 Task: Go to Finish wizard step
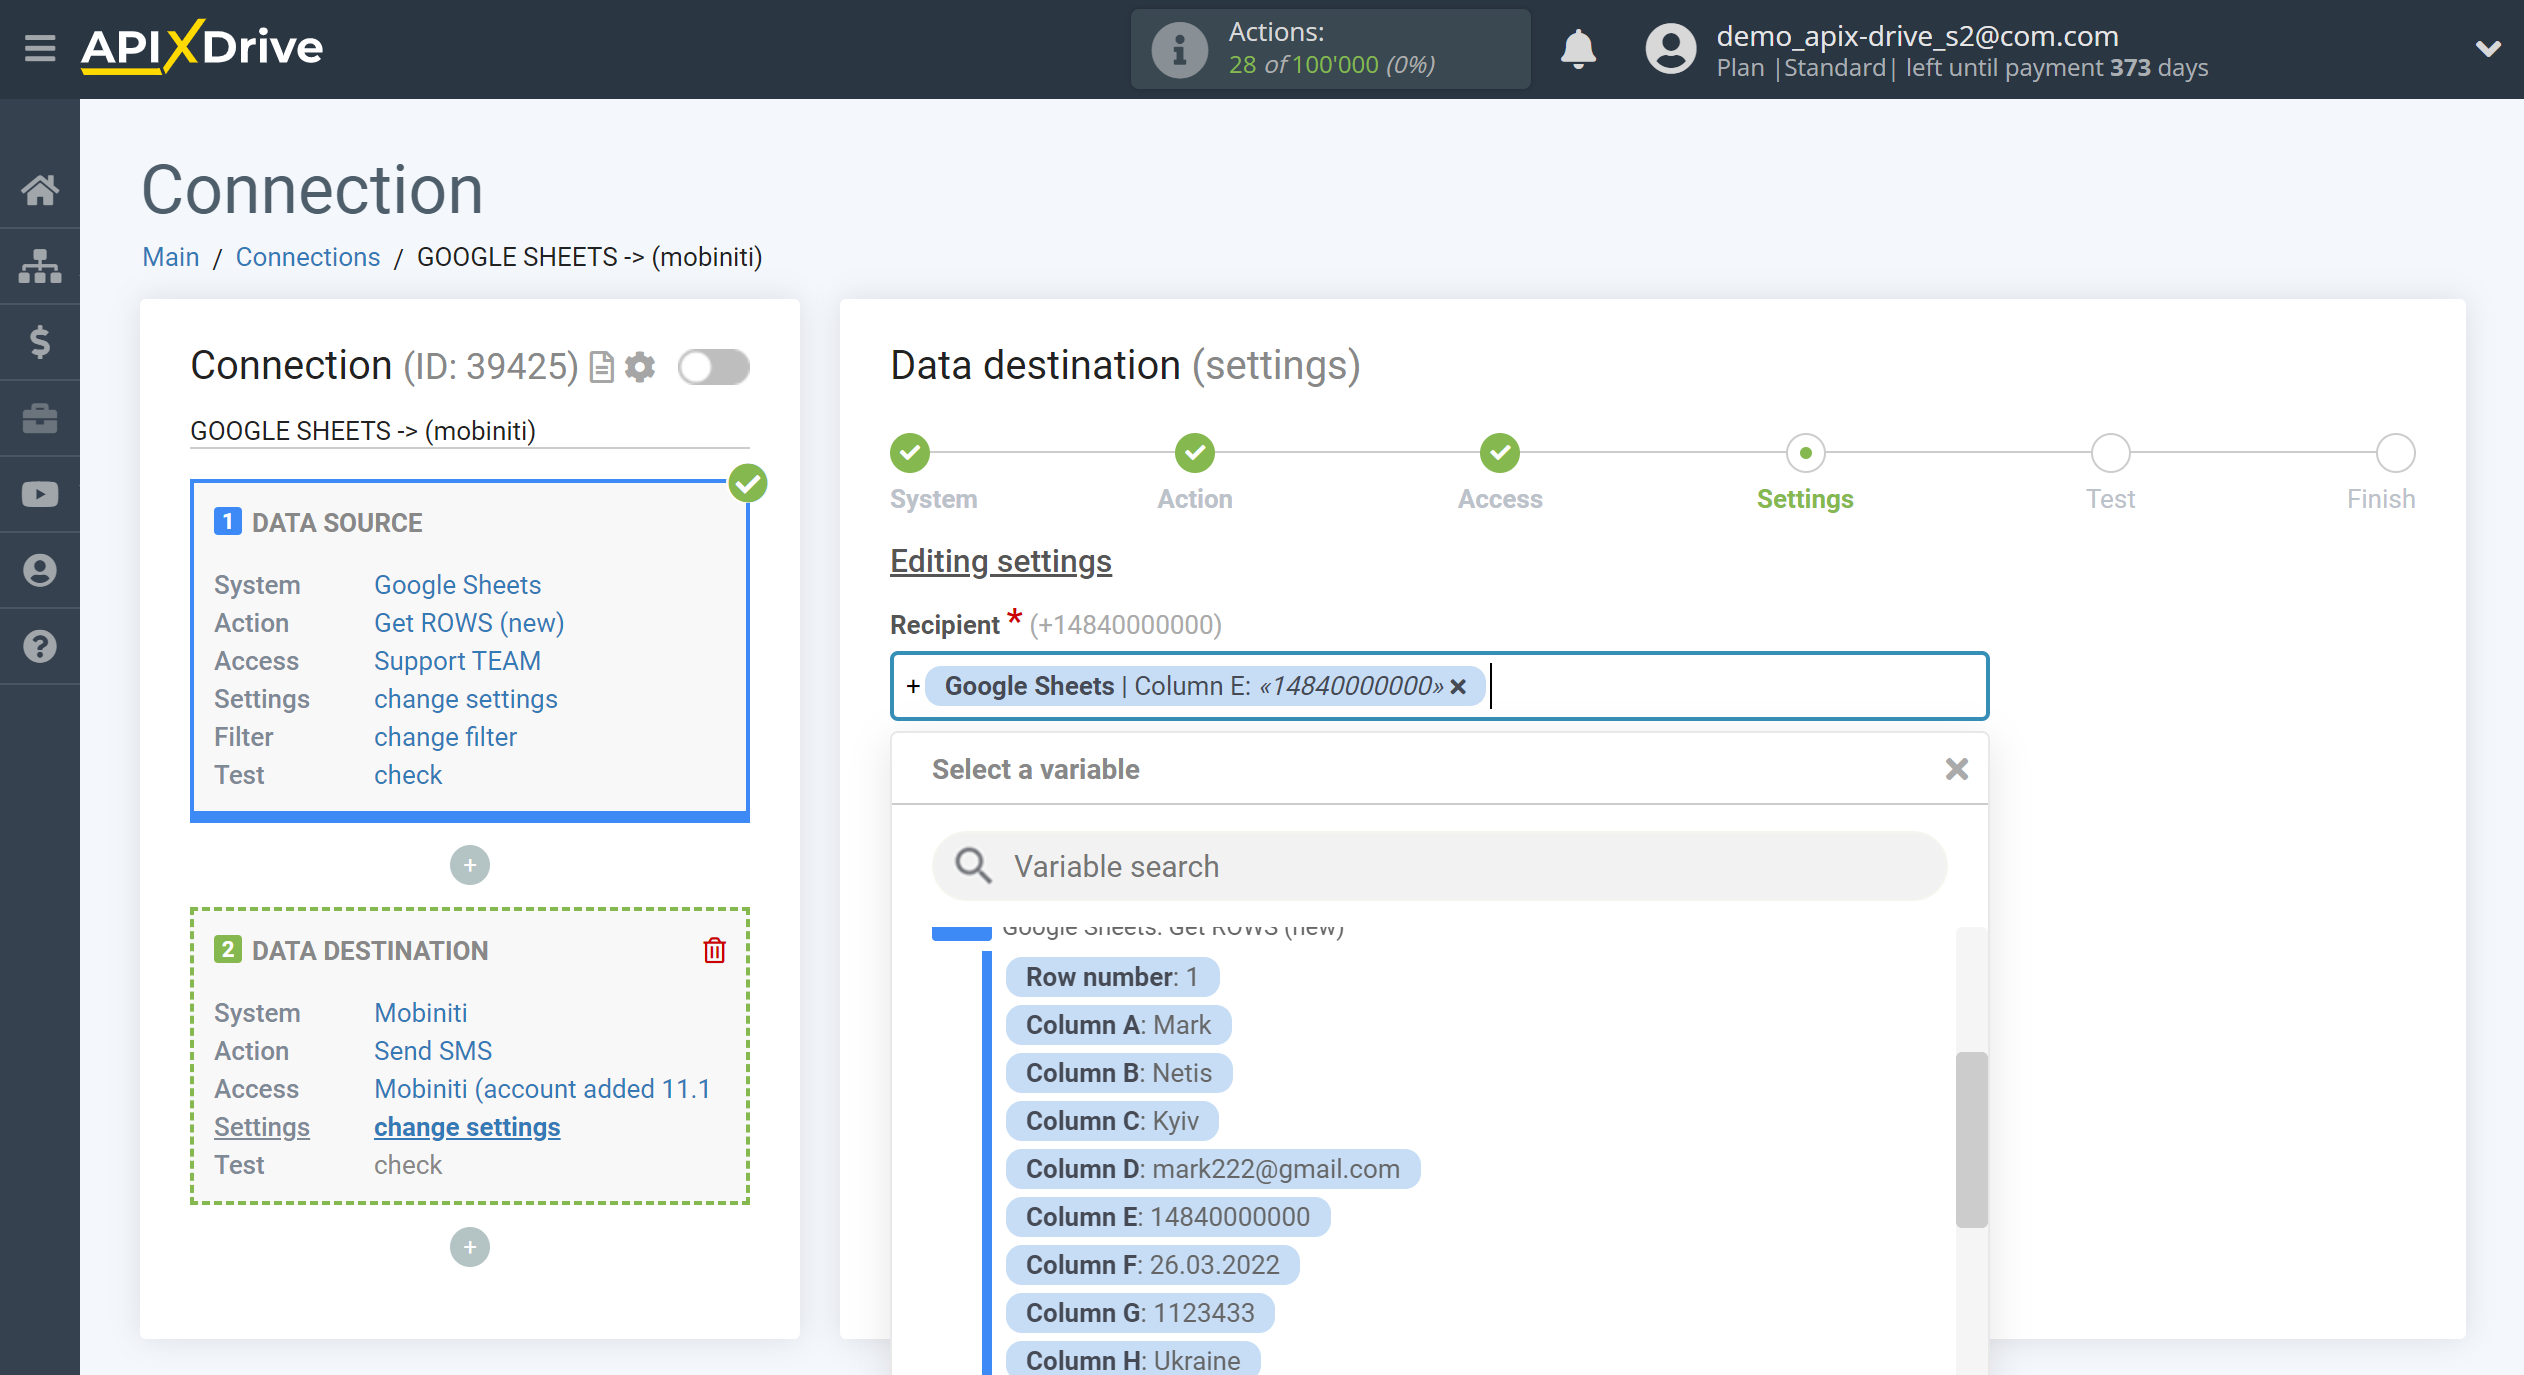tap(2395, 453)
